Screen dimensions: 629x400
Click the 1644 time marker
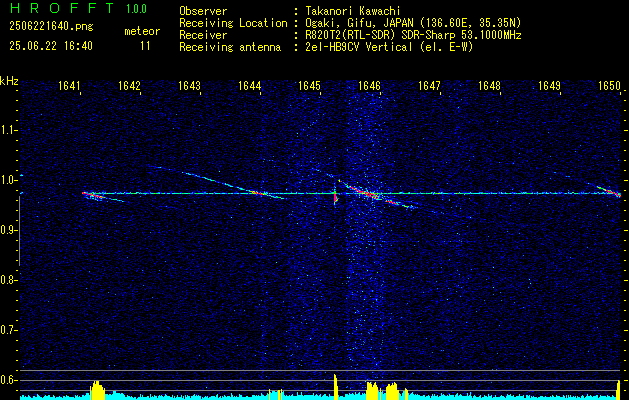pos(250,85)
